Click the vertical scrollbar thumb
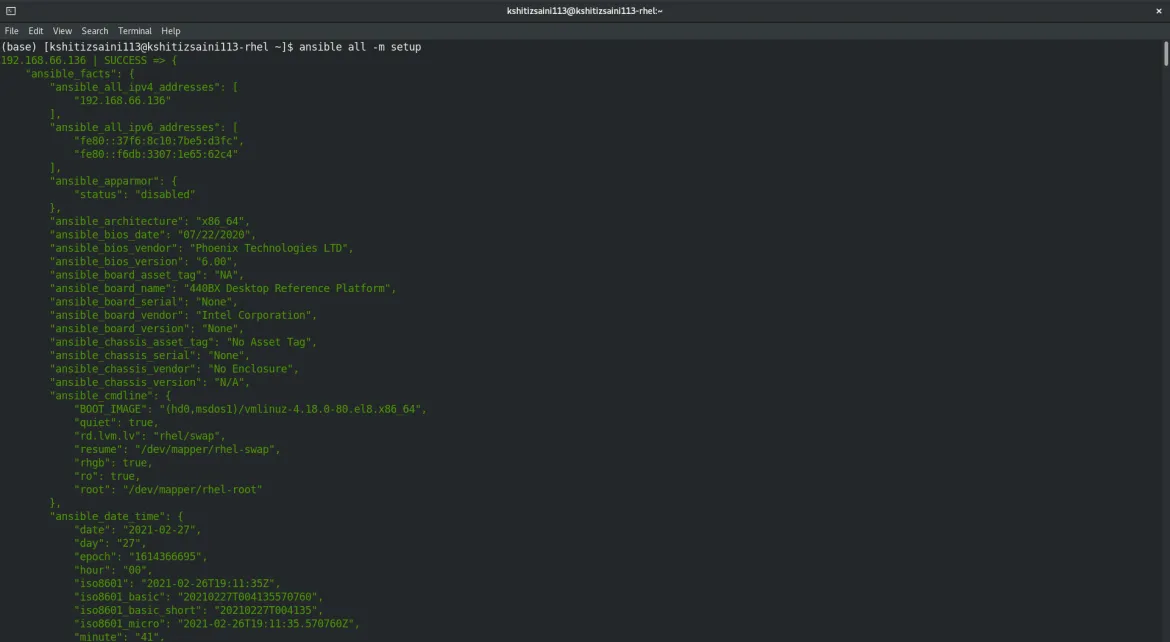Screen dimensions: 1170x642 [x=1166, y=54]
